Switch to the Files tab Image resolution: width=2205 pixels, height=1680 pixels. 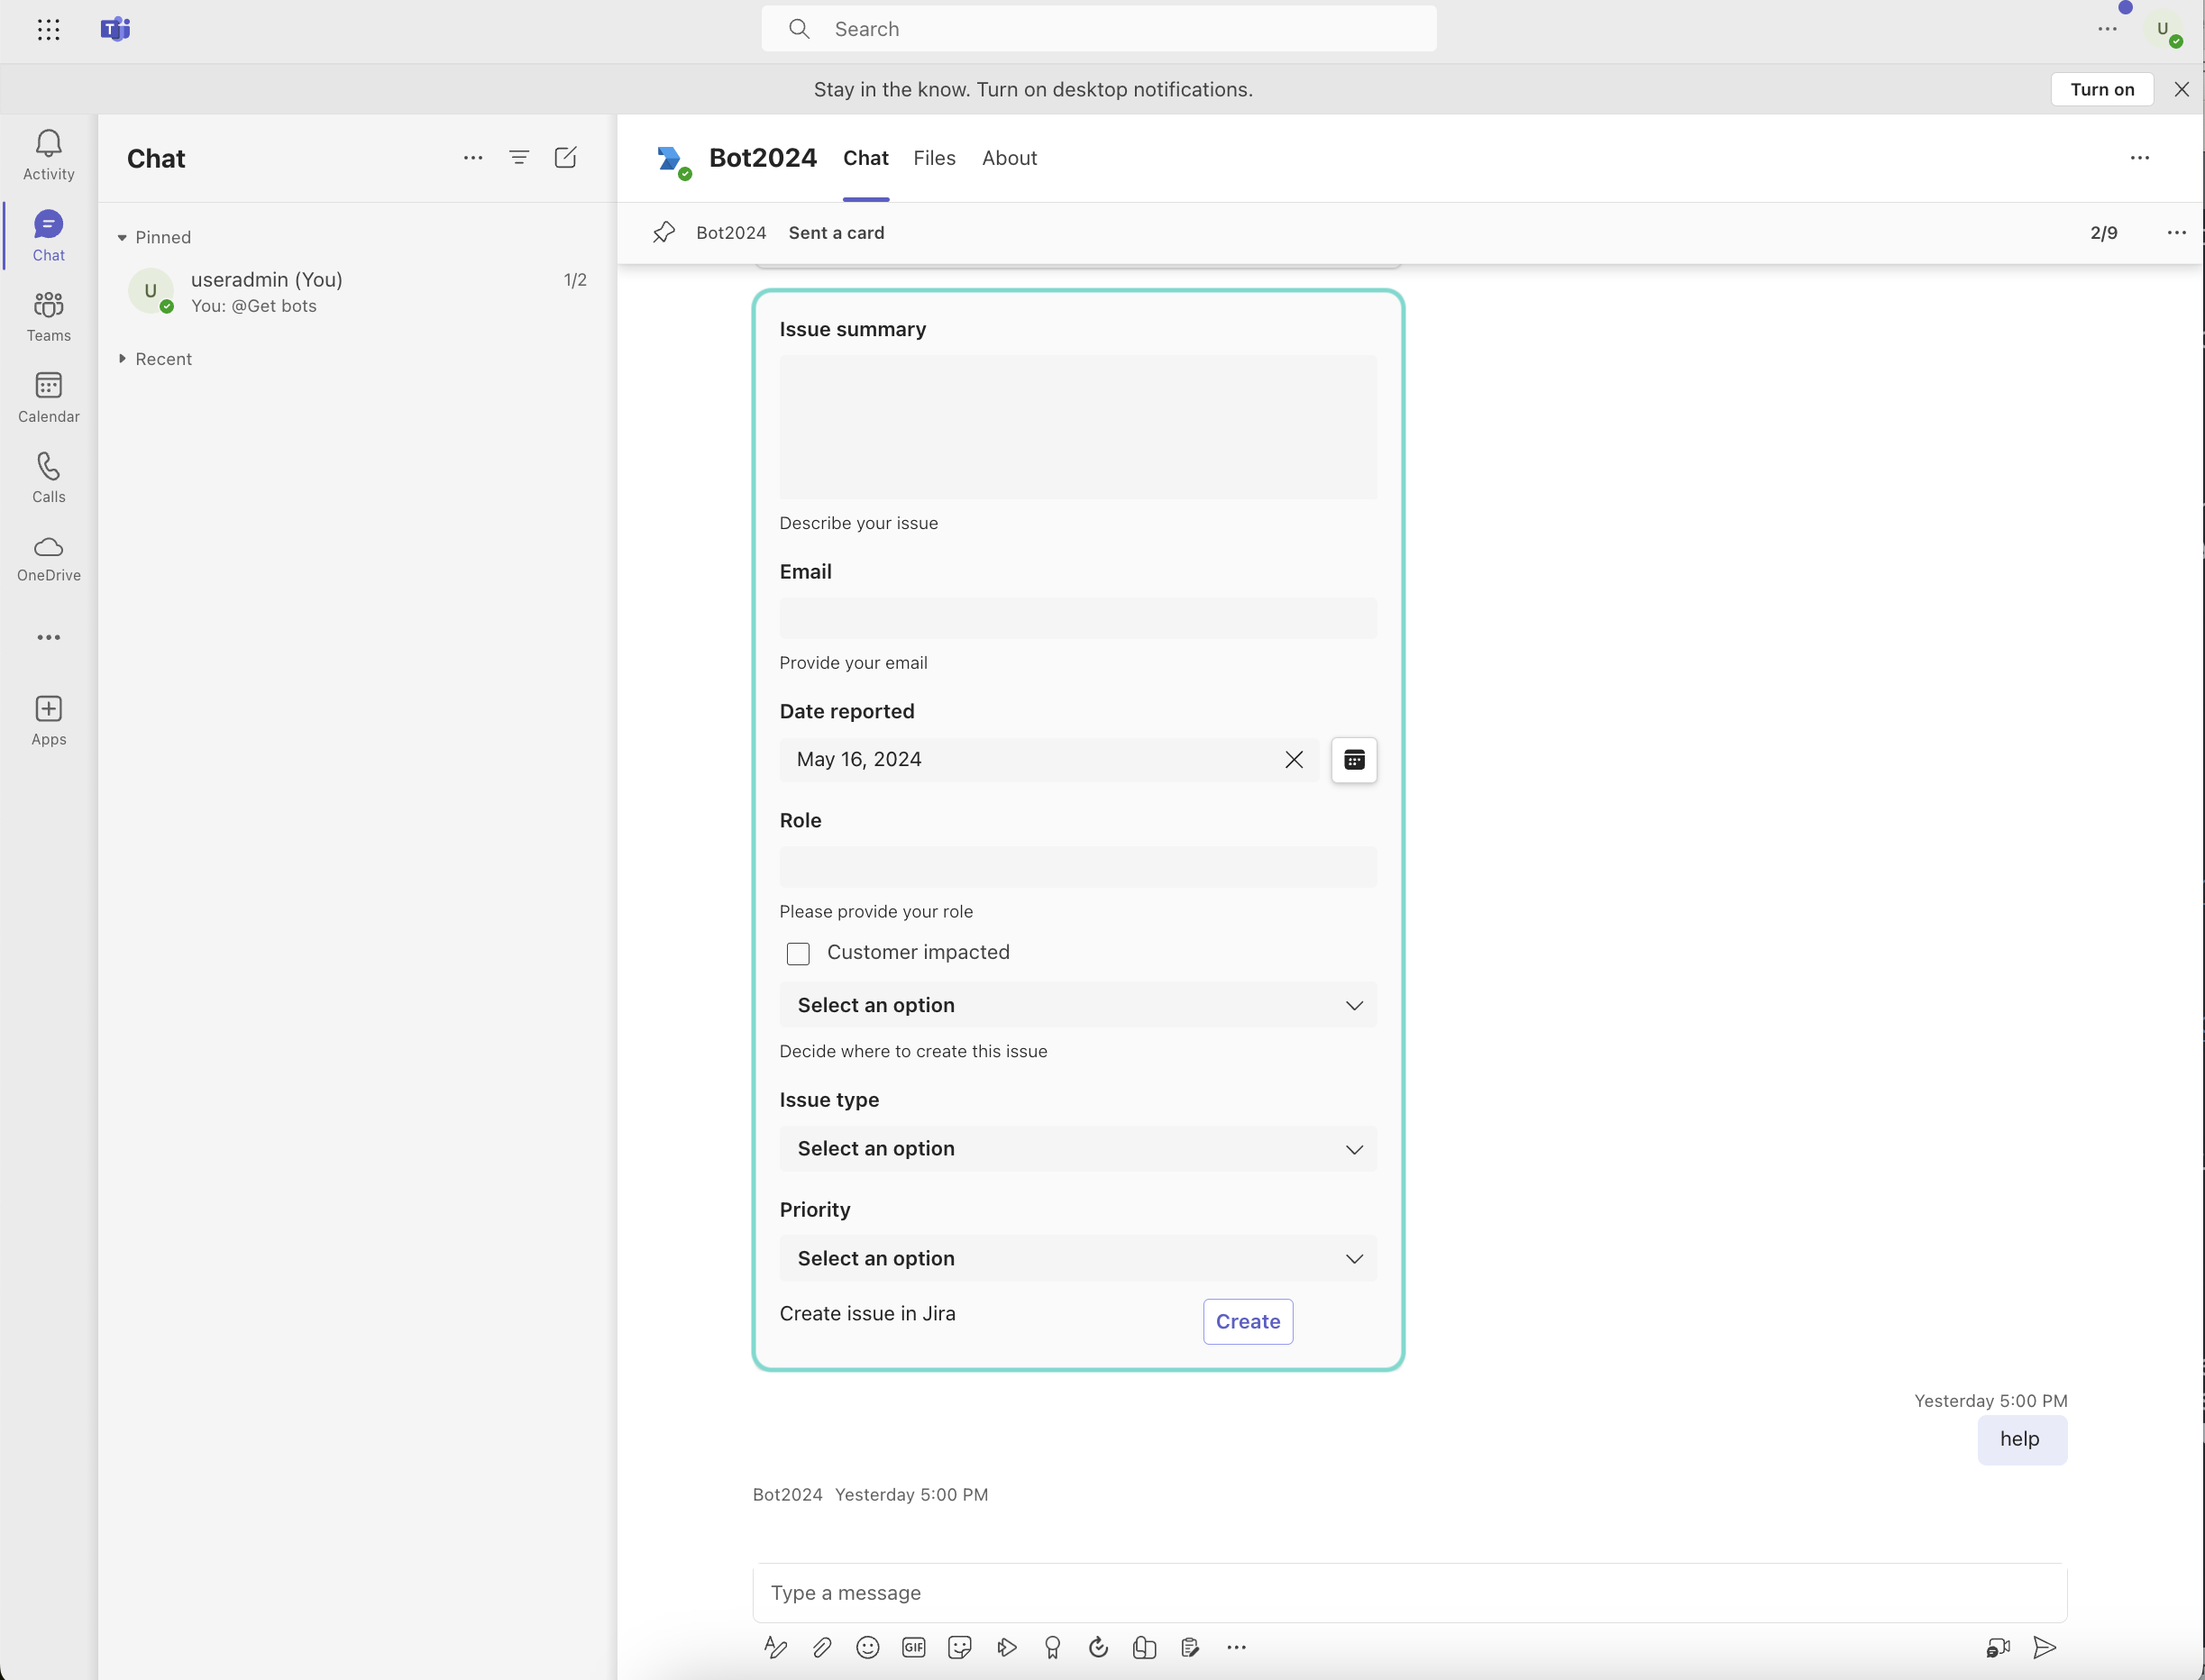[x=934, y=158]
